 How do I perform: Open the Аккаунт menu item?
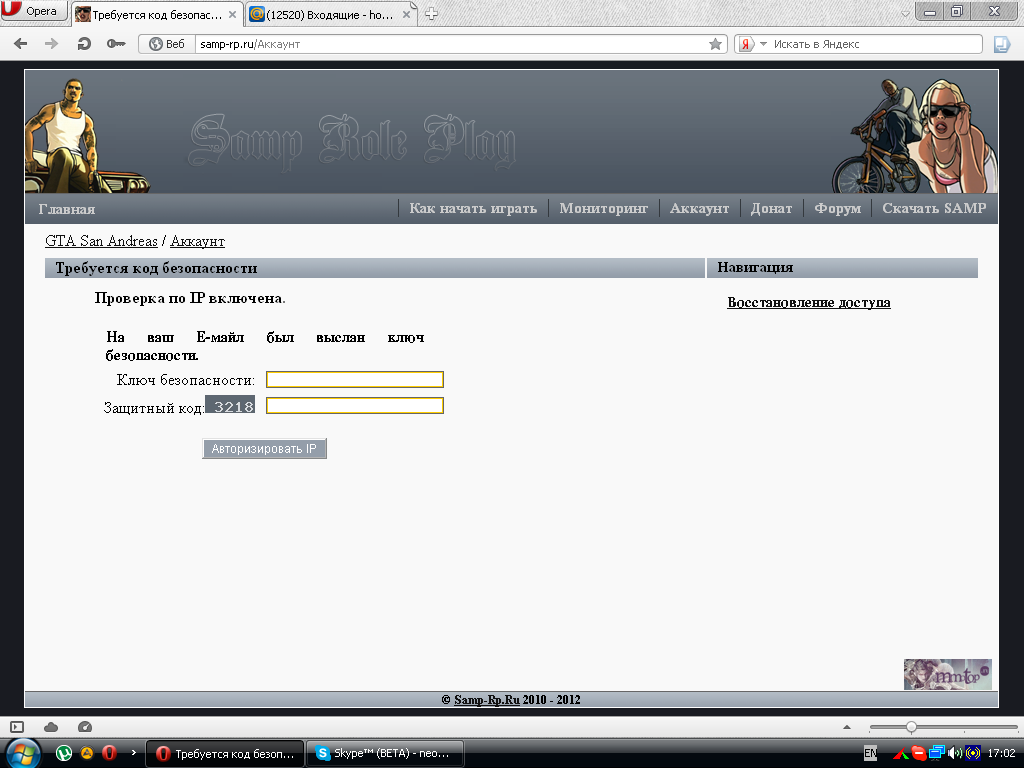pos(699,208)
